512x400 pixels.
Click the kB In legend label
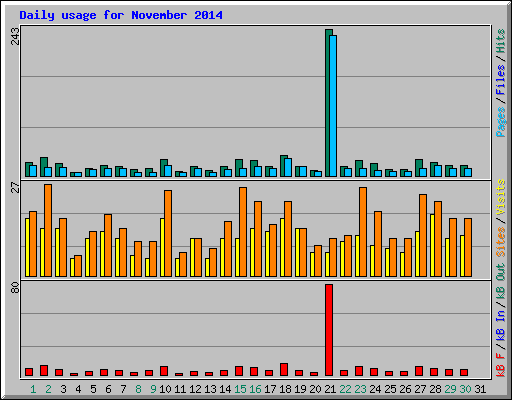coord(501,325)
